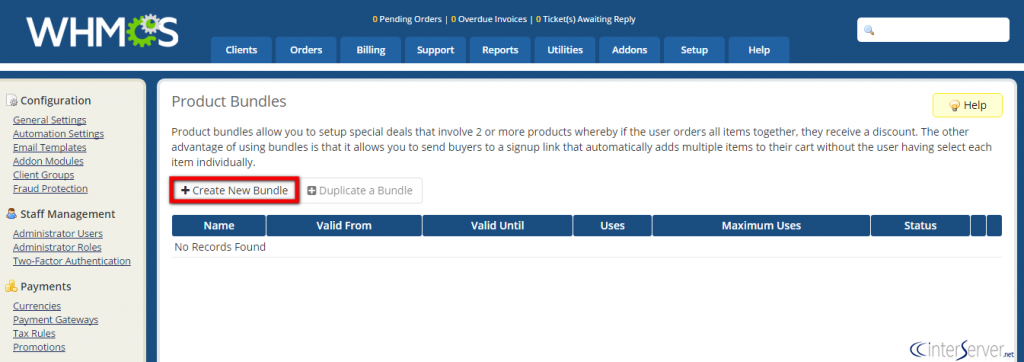Click the Valid Until column header
1024x362 pixels.
[498, 225]
